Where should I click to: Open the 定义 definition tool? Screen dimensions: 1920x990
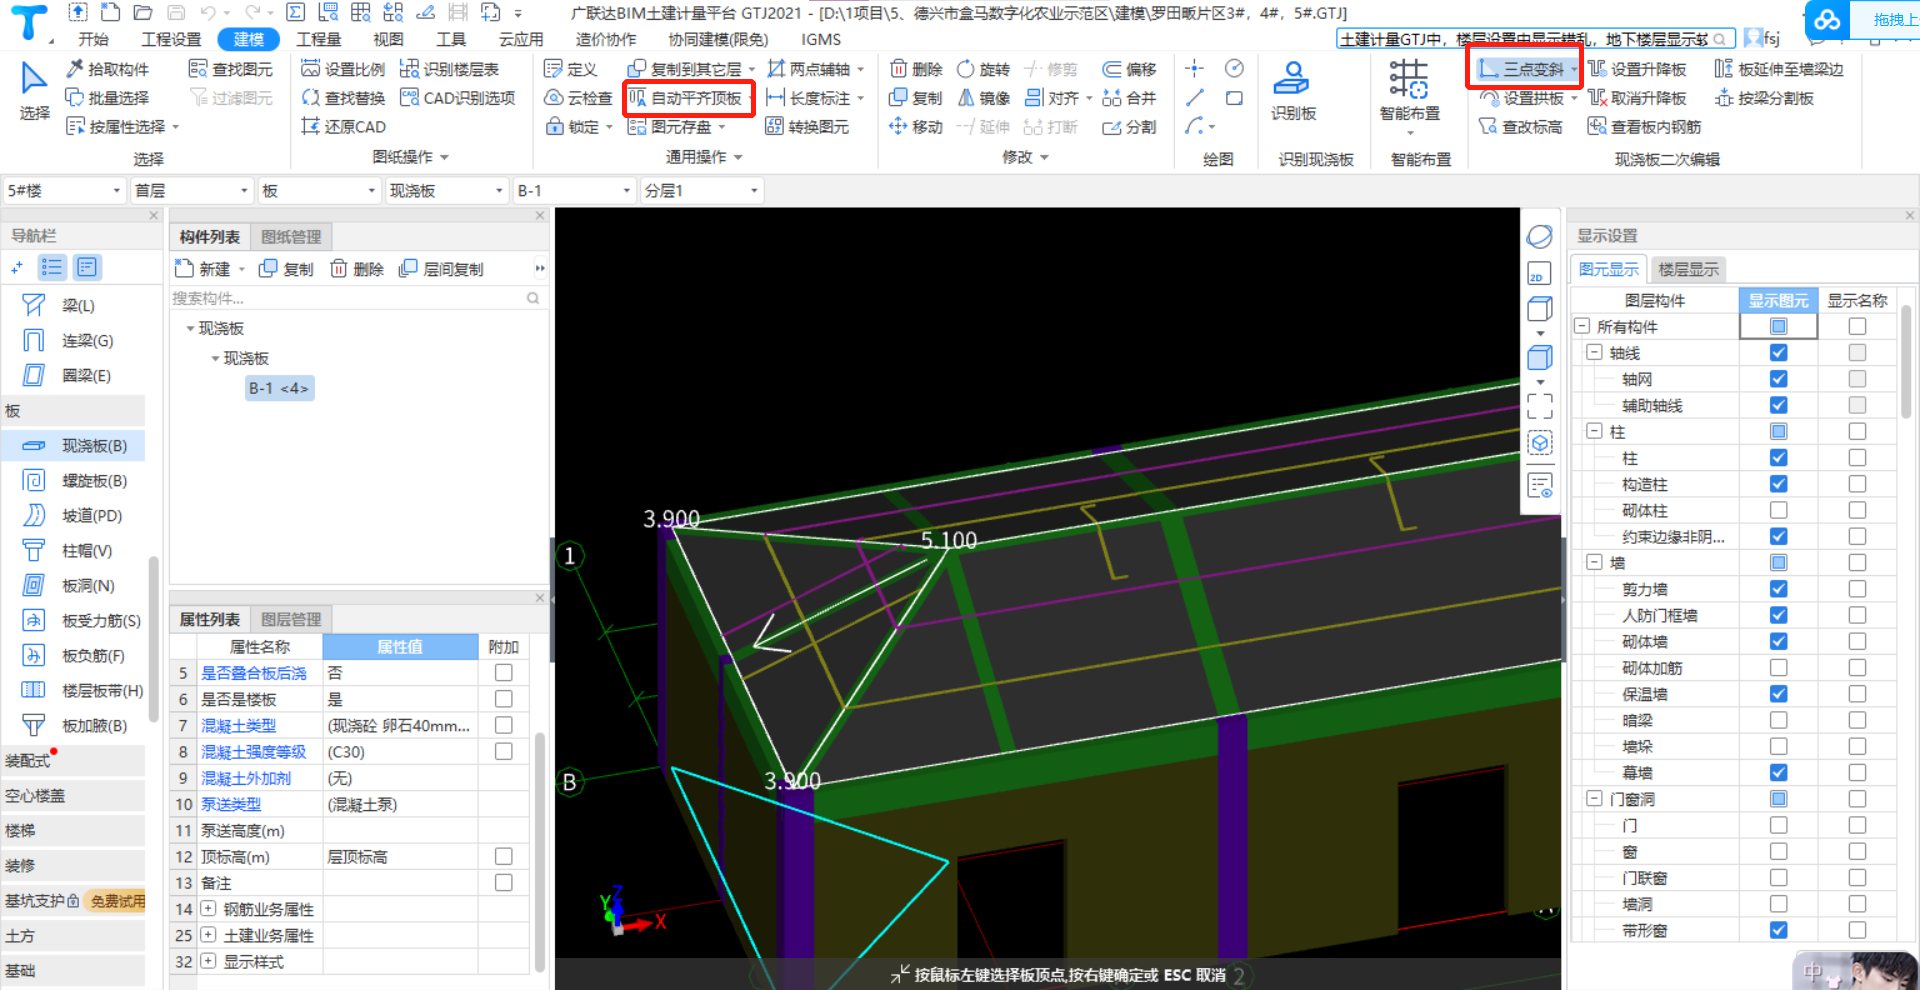click(x=571, y=69)
